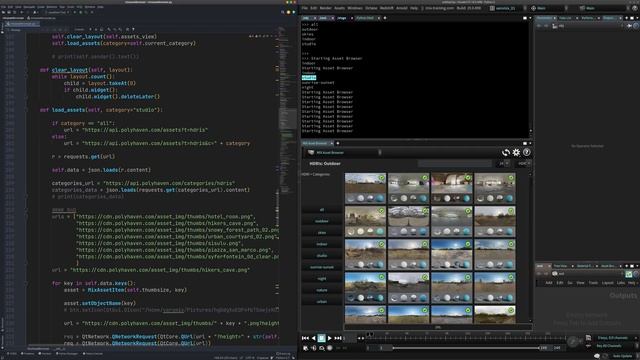Click the brain icon in the bottom status bar
Screen dimensions: 640x360
(x=596, y=356)
